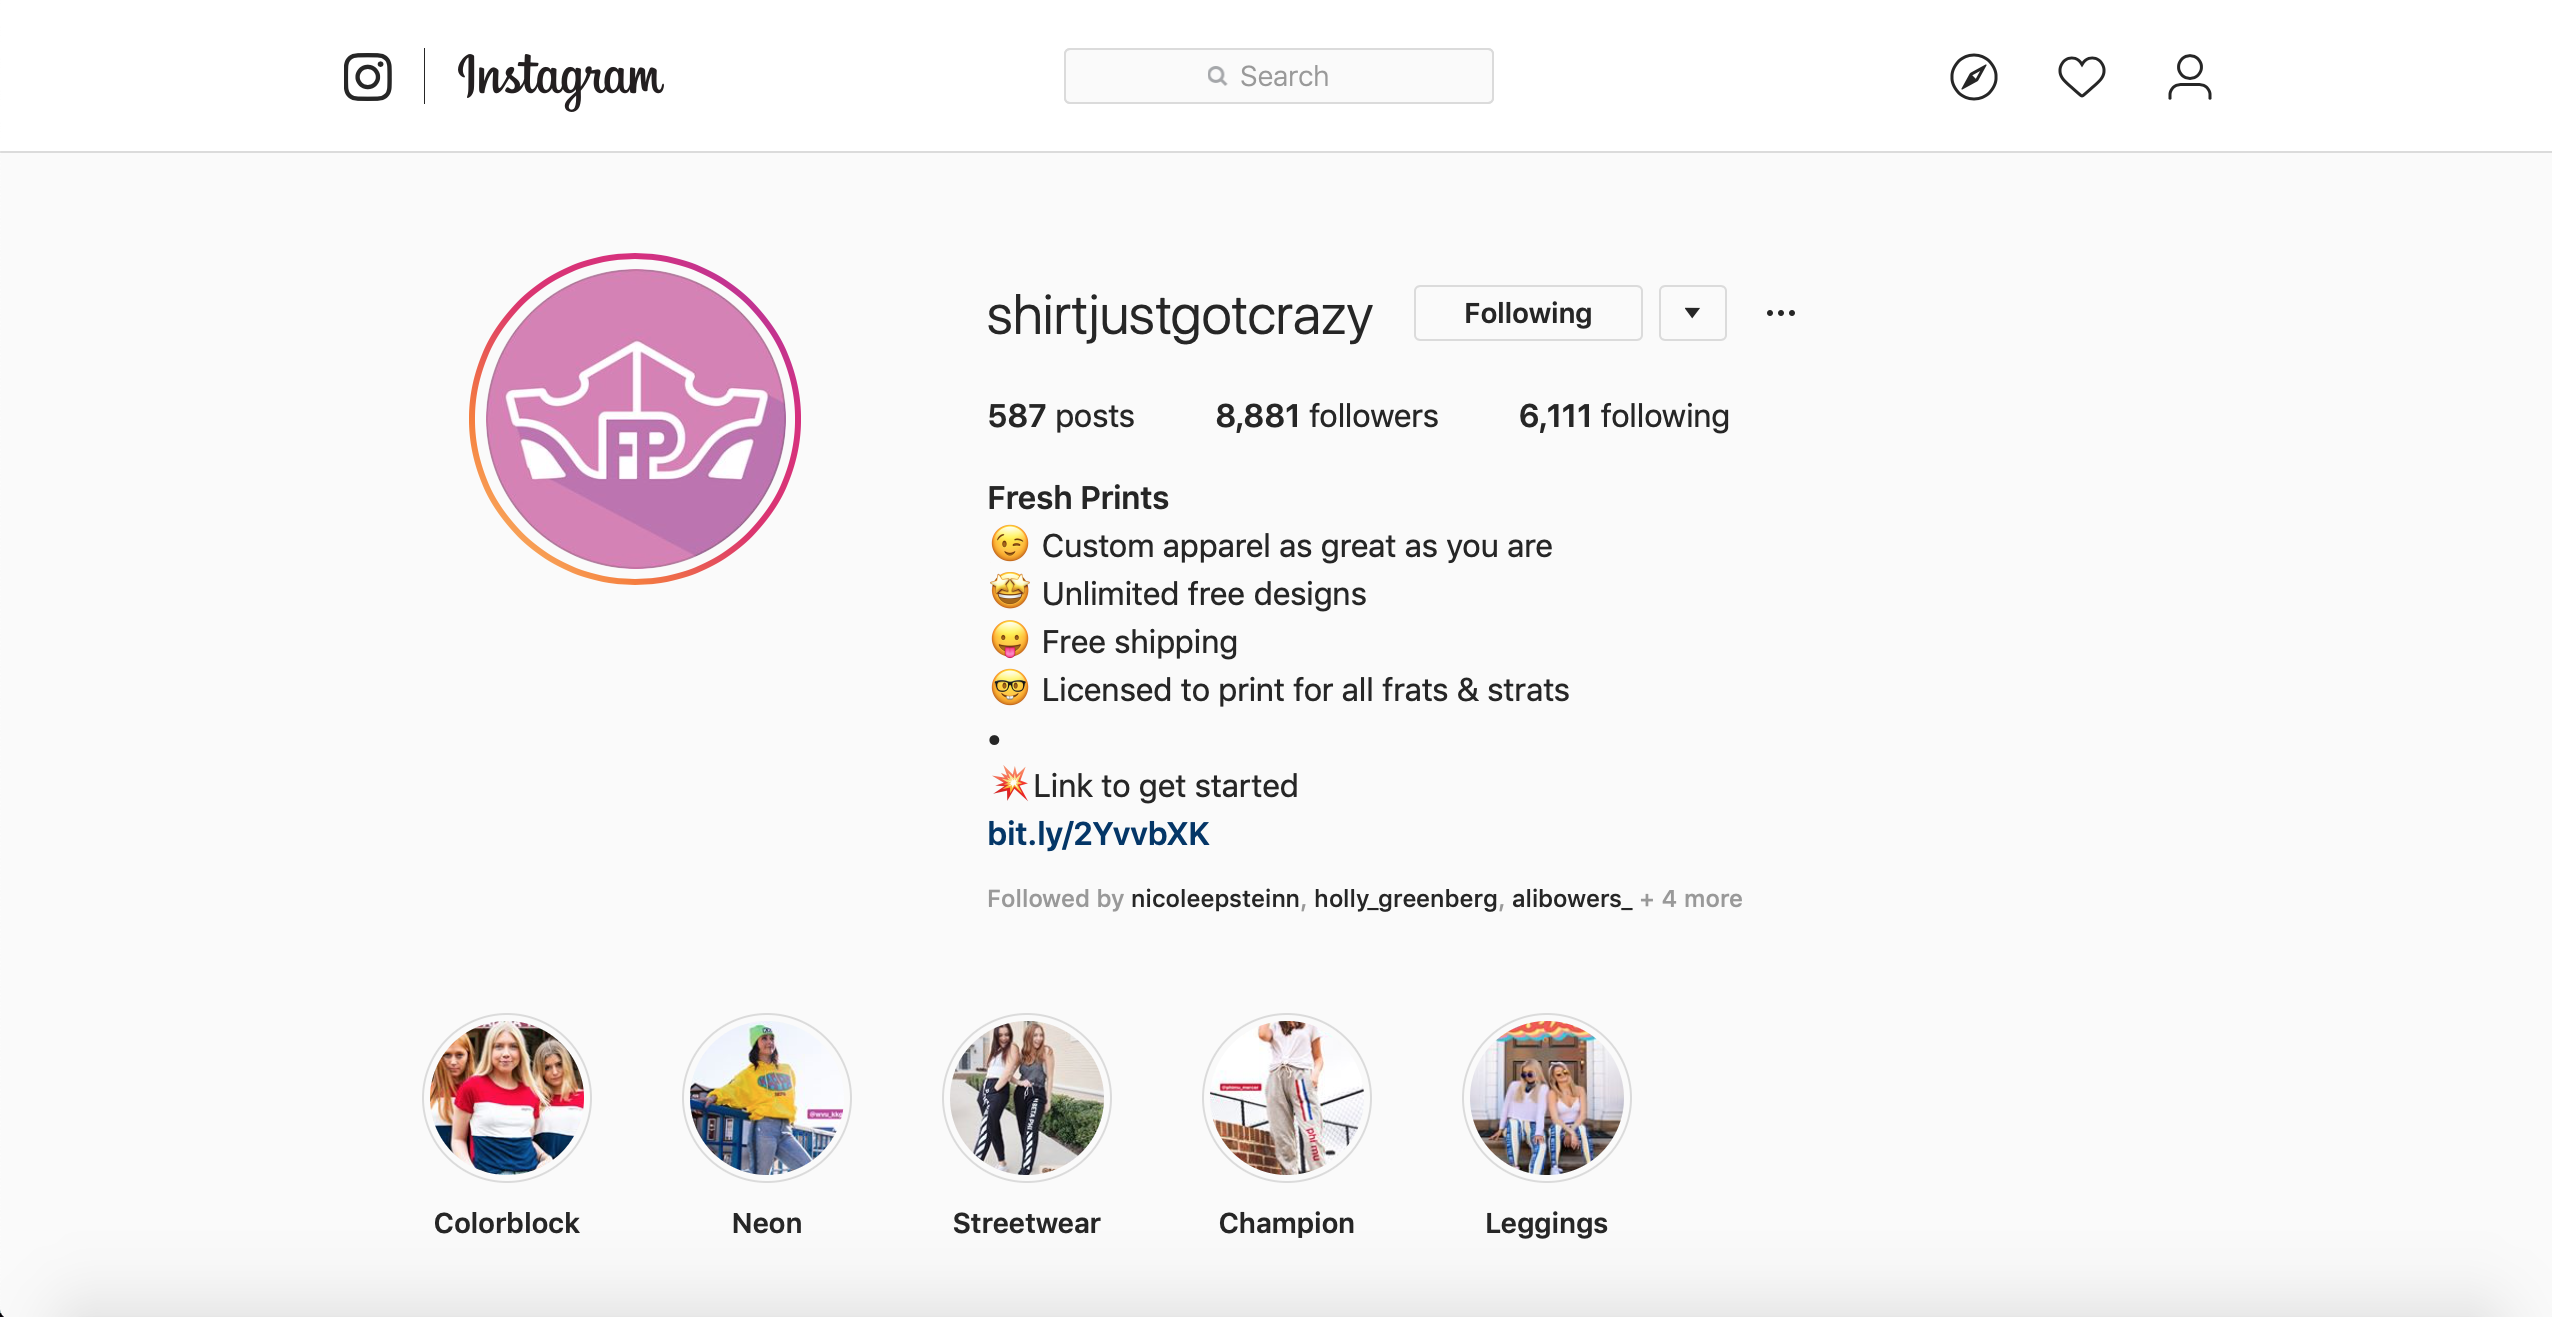The height and width of the screenshot is (1317, 2552).
Task: Click the Instagram wordmark logo
Action: tap(560, 80)
